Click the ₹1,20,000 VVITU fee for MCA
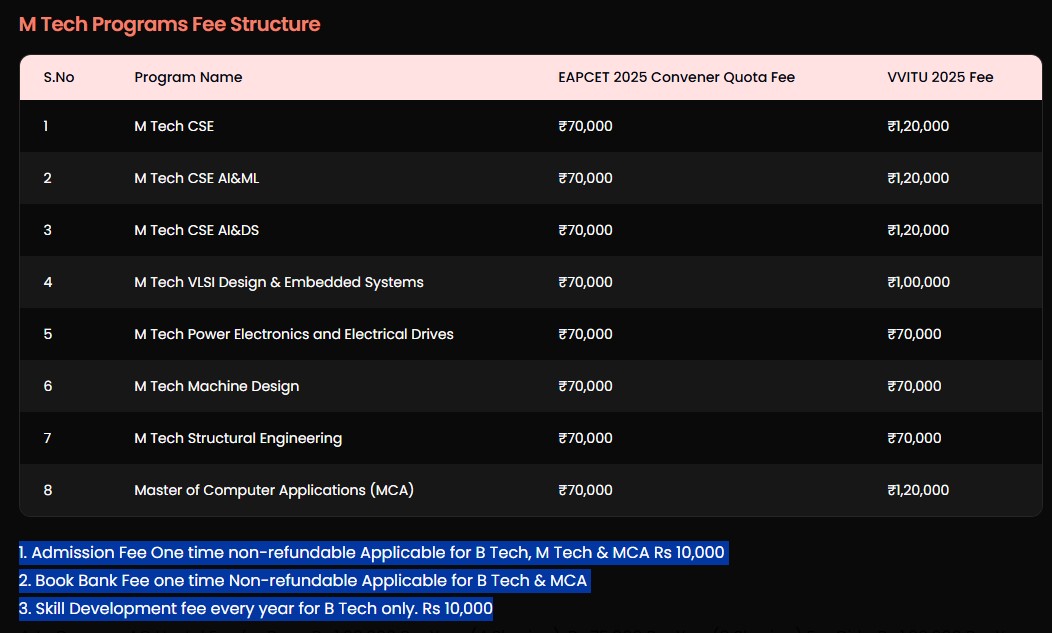 coord(918,490)
